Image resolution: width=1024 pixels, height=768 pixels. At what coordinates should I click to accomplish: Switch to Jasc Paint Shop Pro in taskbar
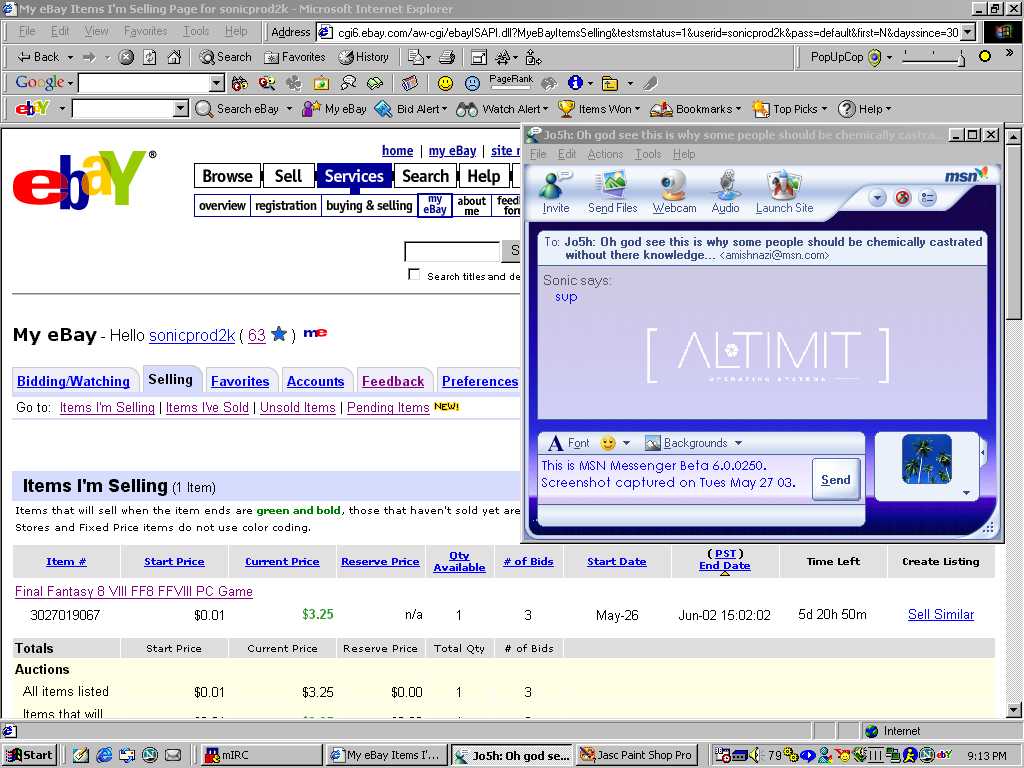[636, 755]
